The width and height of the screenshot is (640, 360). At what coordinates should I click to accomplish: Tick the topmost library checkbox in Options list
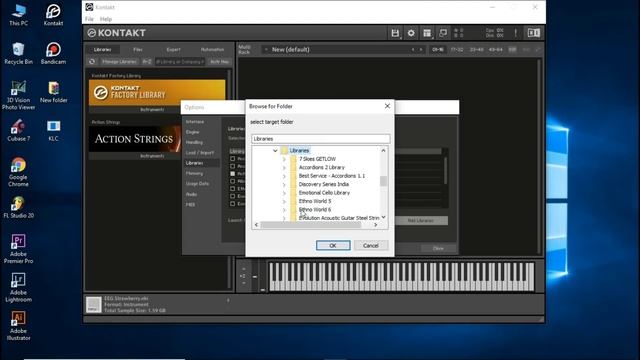tap(233, 158)
